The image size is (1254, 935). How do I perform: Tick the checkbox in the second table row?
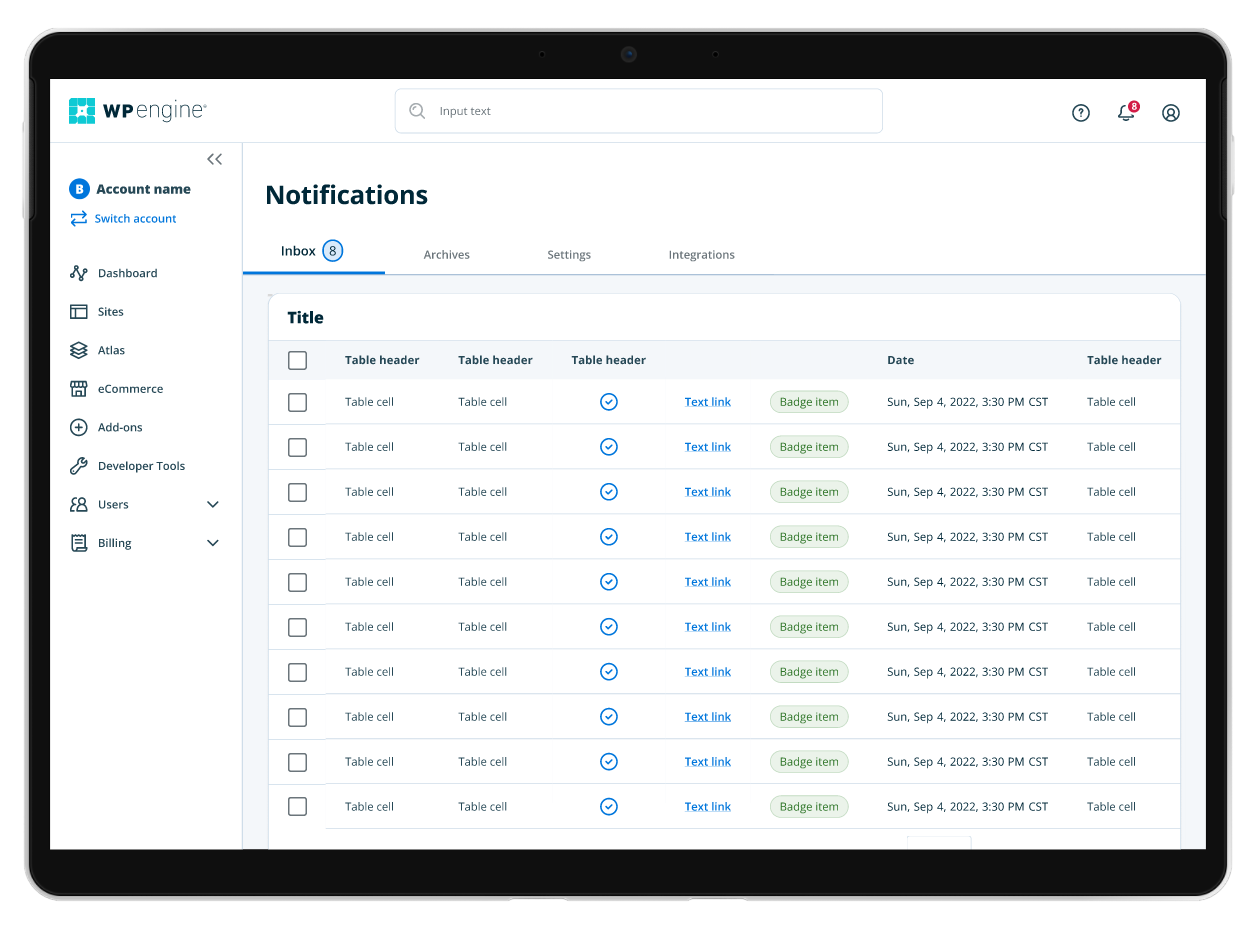pos(297,448)
